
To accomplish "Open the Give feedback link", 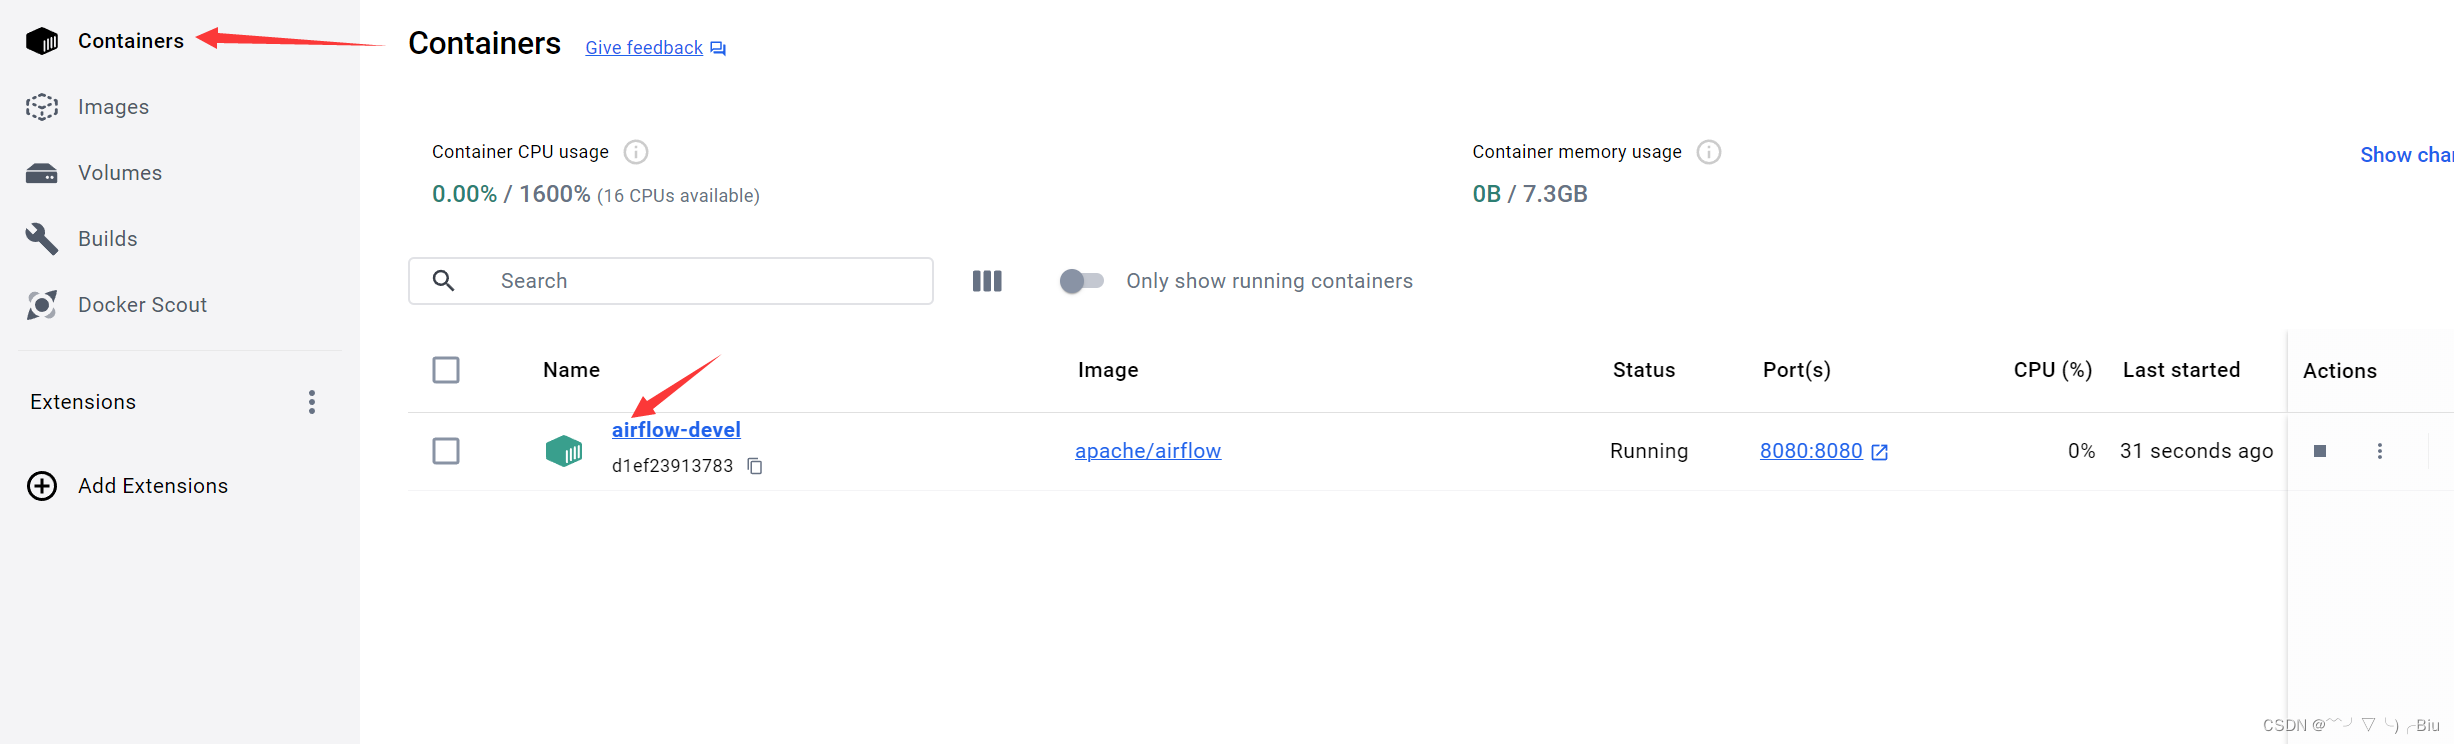I will click(644, 48).
